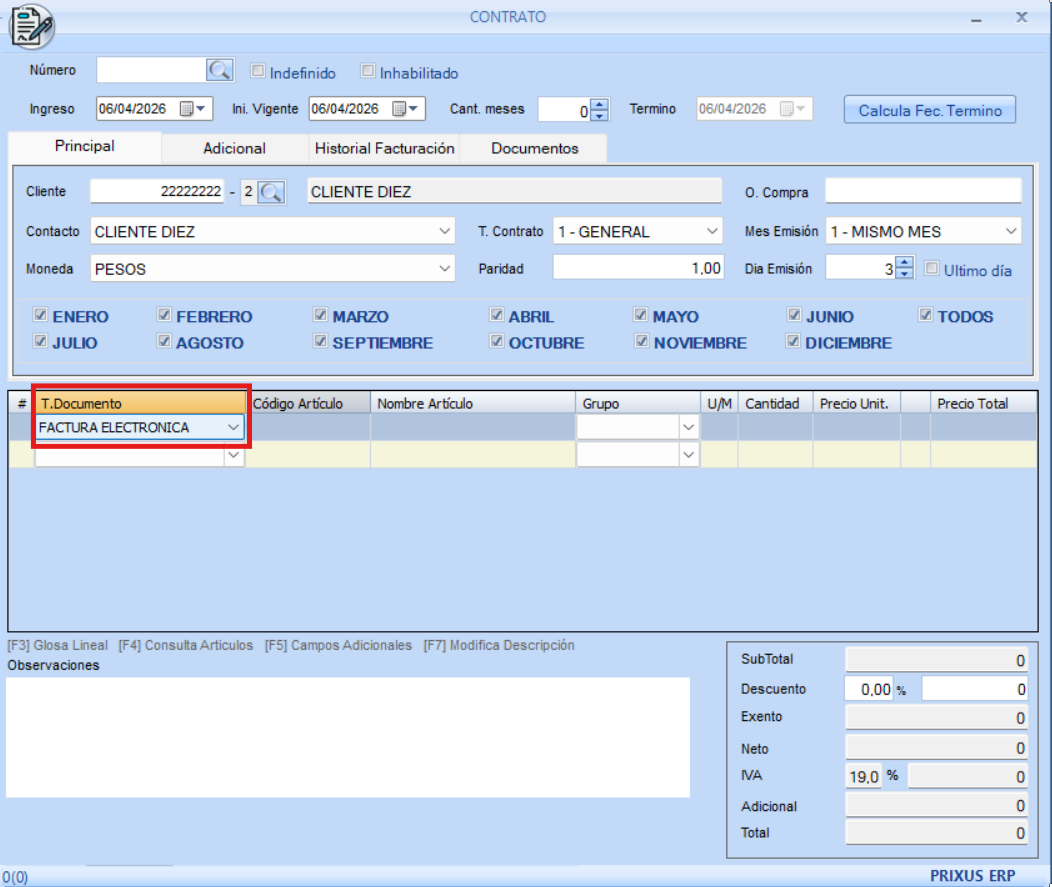Switch to the Adicional tab
The image size is (1052, 887).
click(234, 148)
